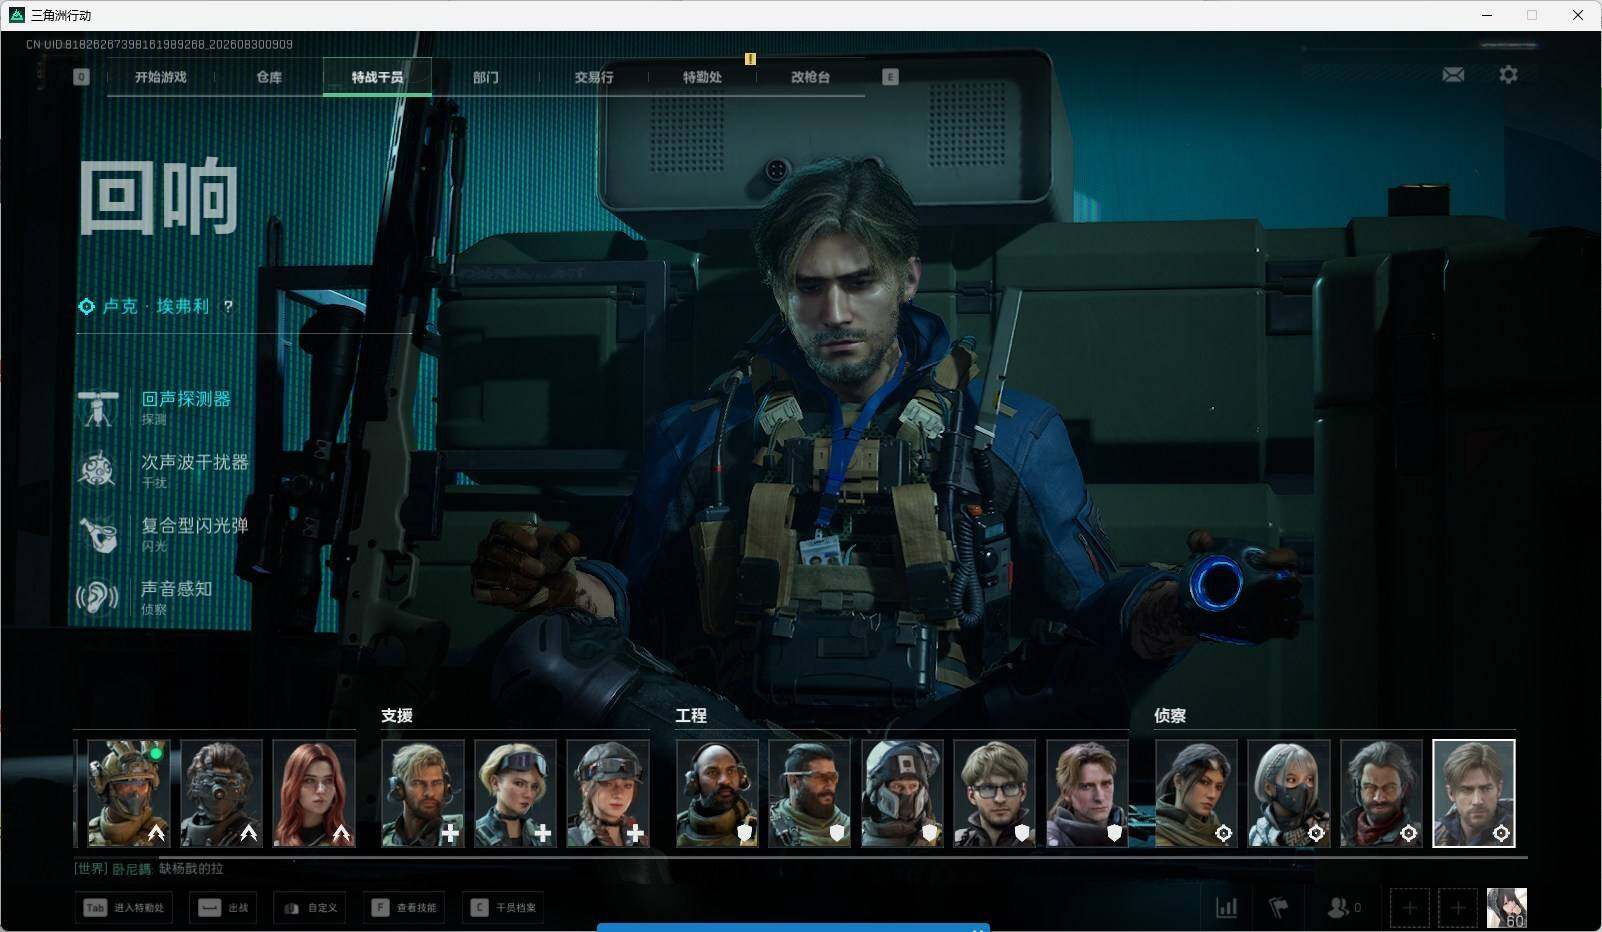Click the 声音感知 skill name
The width and height of the screenshot is (1602, 932).
[x=177, y=588]
